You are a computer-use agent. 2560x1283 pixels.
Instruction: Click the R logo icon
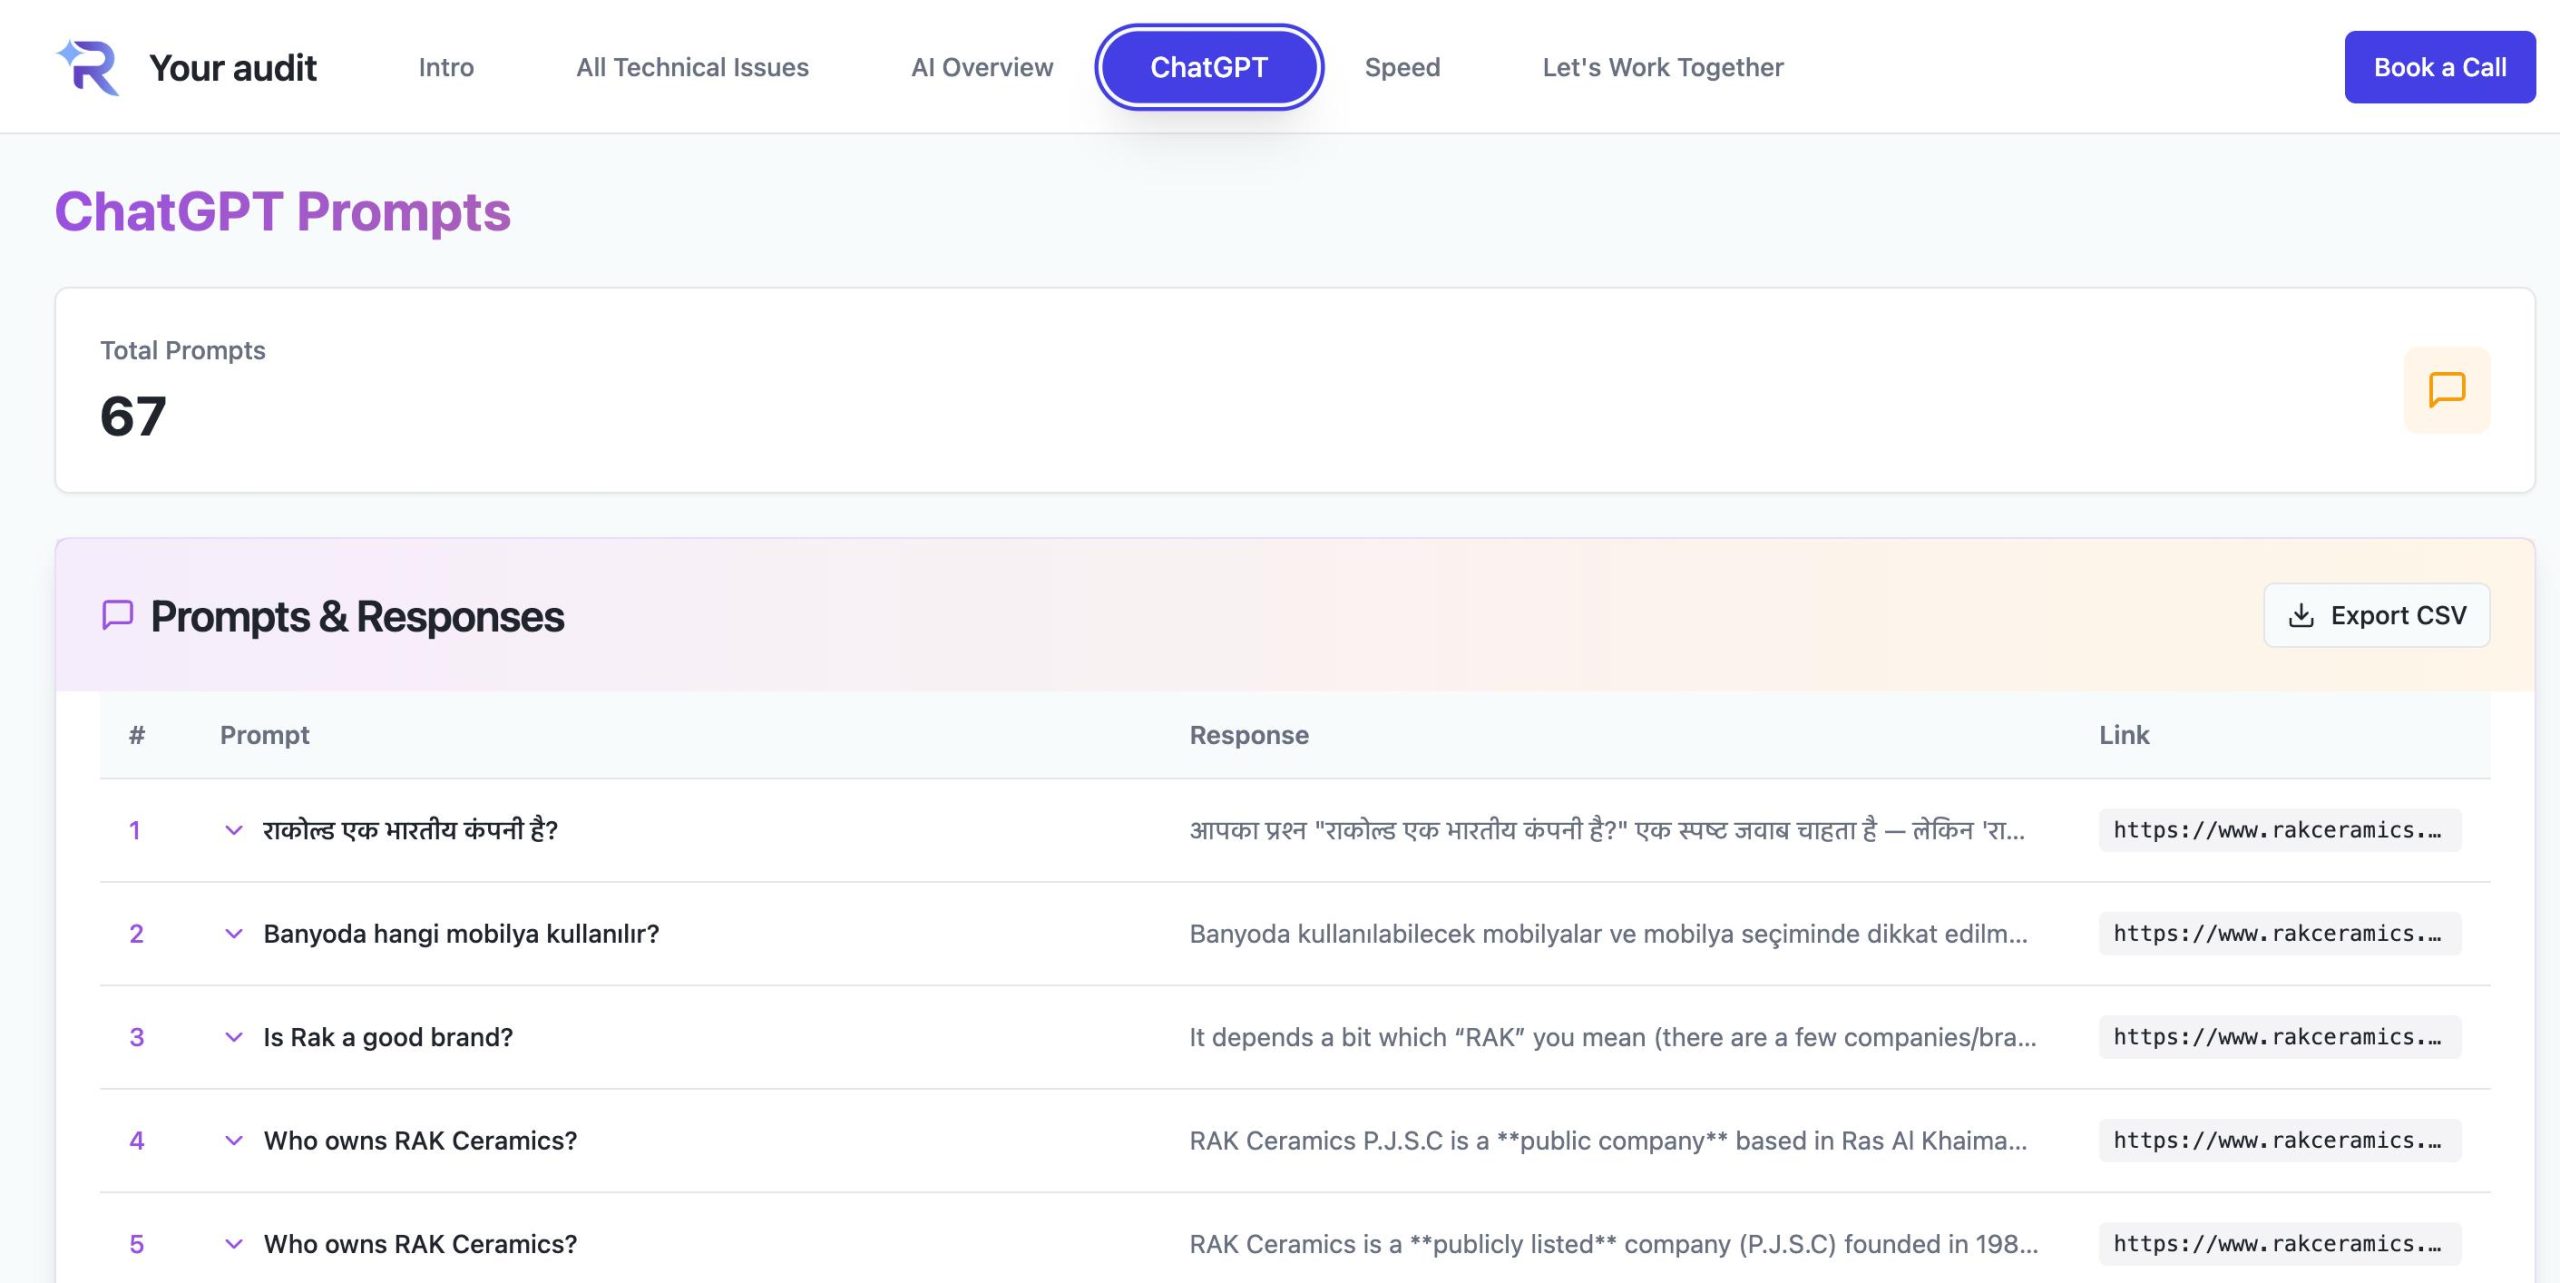click(88, 67)
